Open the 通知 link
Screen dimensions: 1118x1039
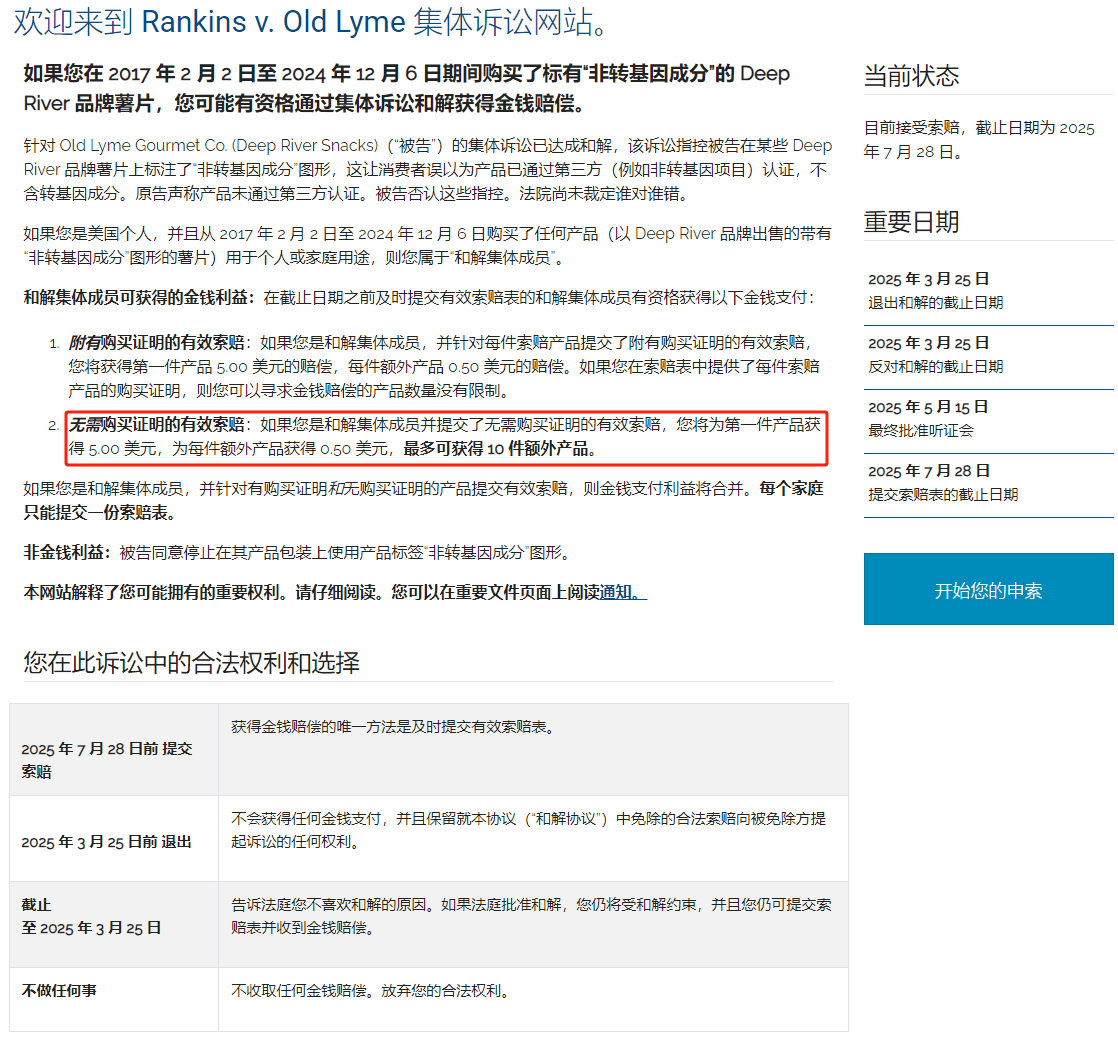click(622, 593)
